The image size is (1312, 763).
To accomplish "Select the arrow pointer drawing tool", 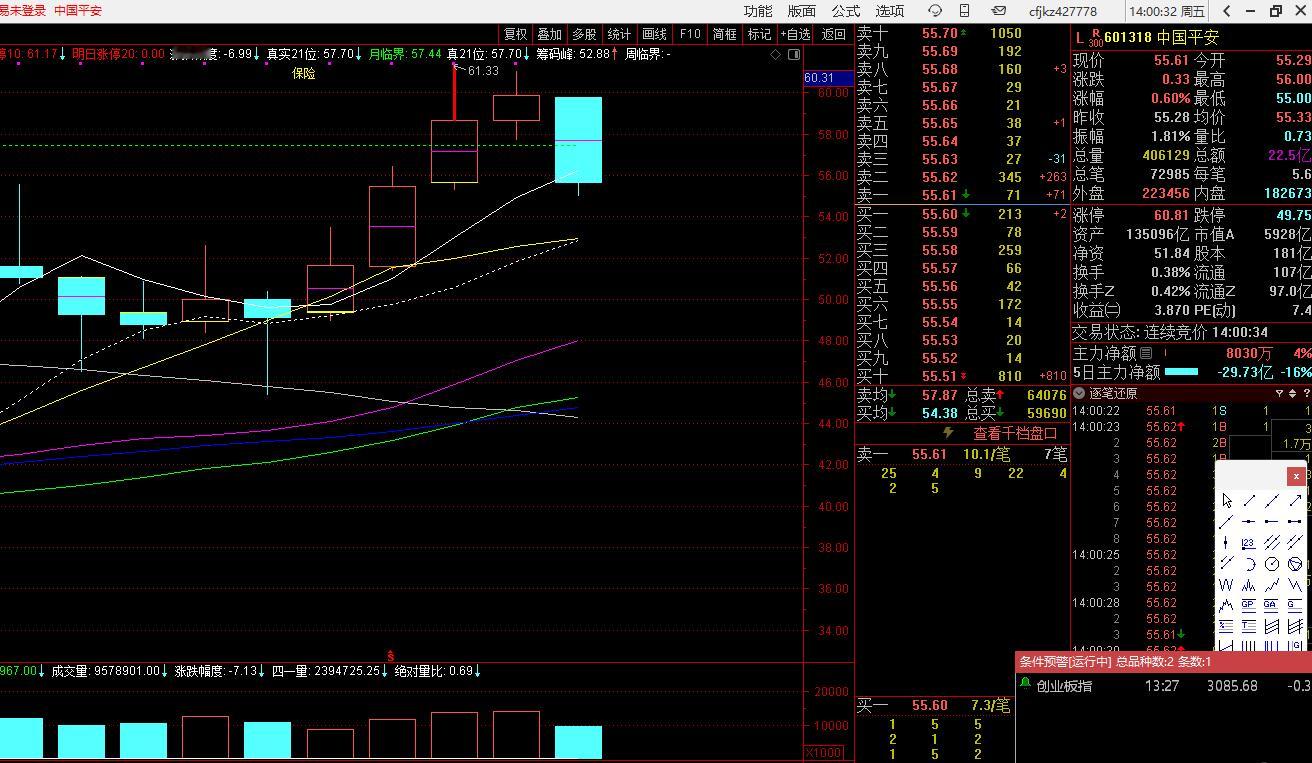I will 1227,501.
